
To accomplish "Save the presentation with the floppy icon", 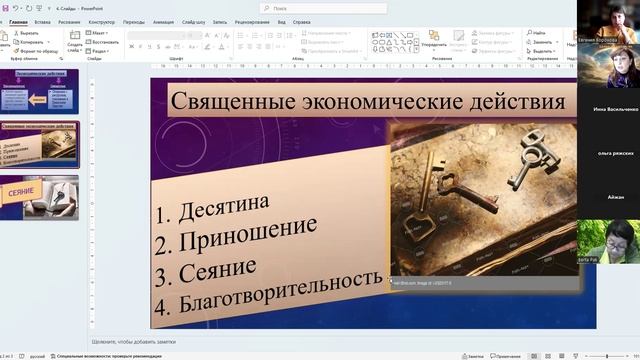I will [x=6, y=8].
